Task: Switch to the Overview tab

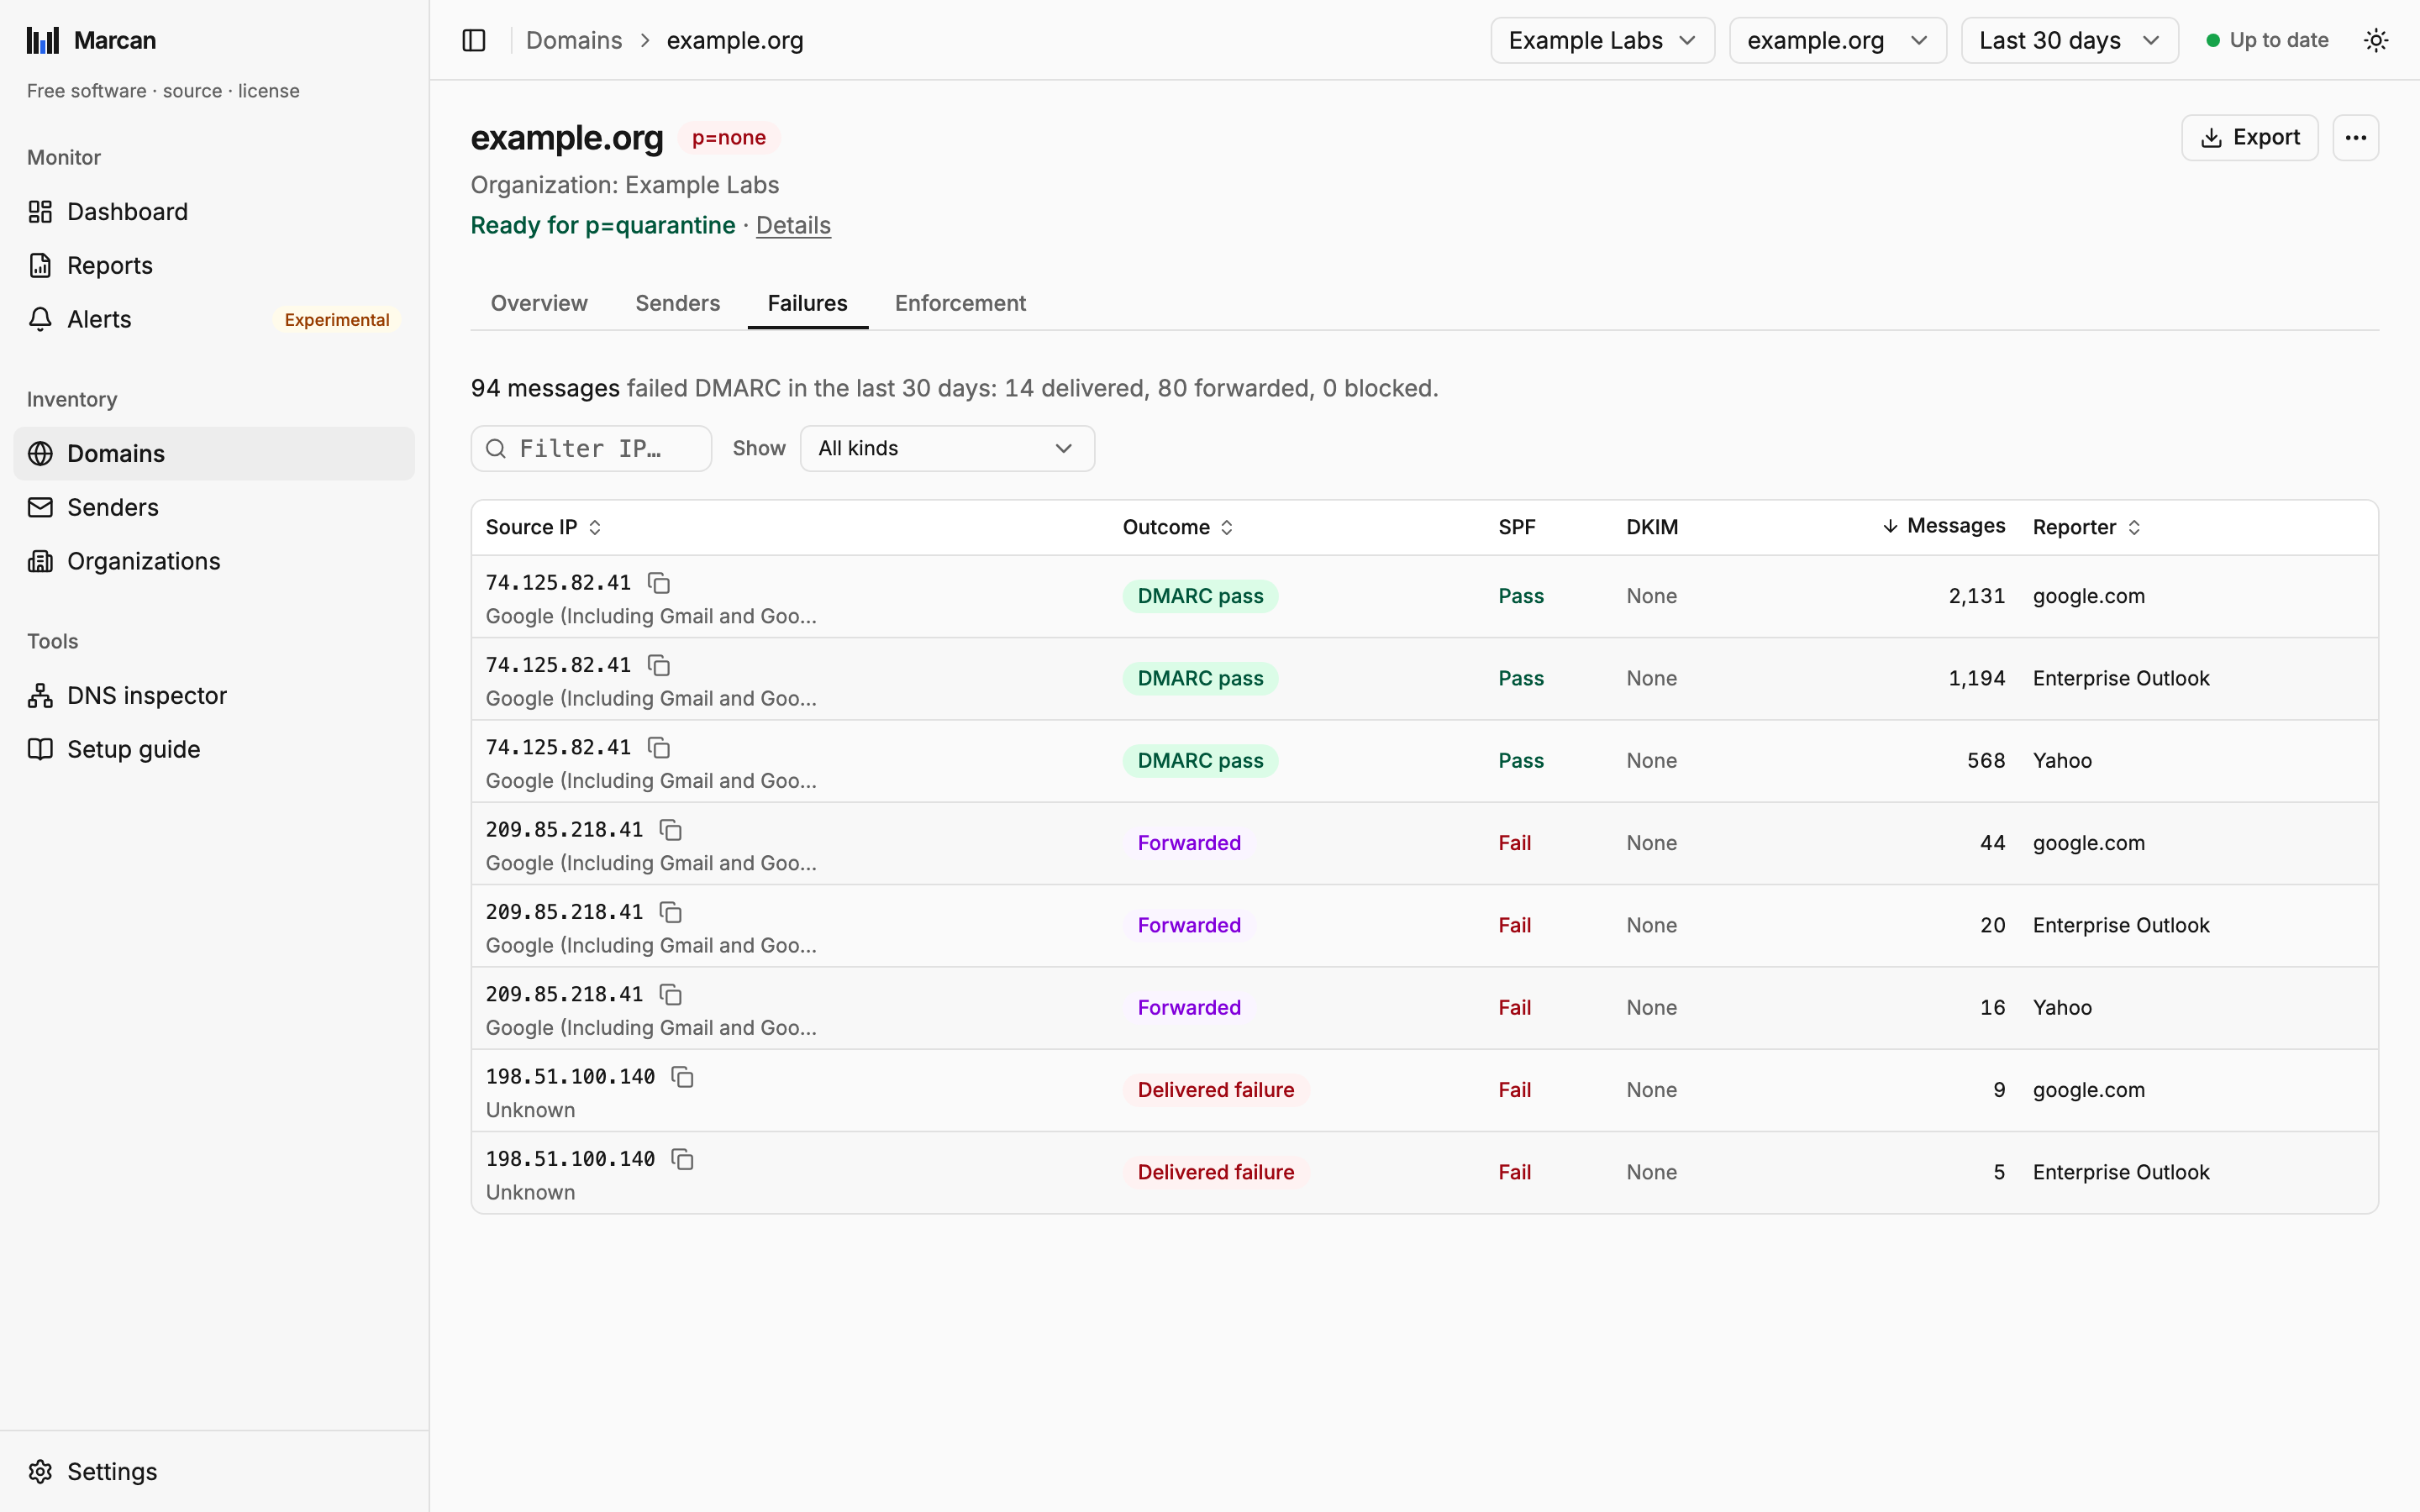Action: (539, 303)
